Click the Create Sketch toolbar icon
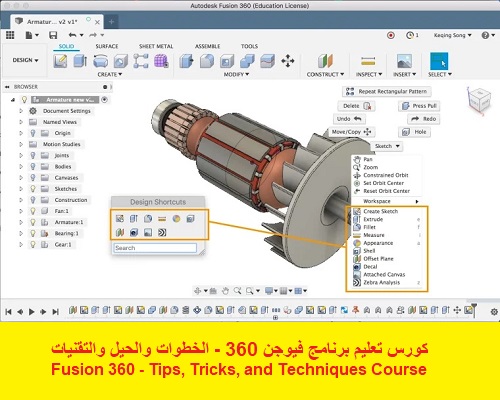 coord(60,61)
